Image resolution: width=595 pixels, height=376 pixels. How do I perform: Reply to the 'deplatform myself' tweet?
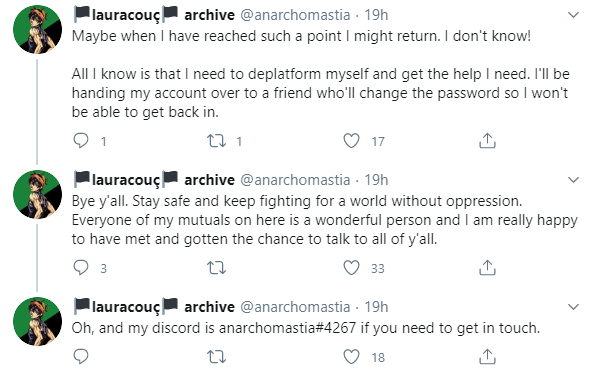click(81, 141)
